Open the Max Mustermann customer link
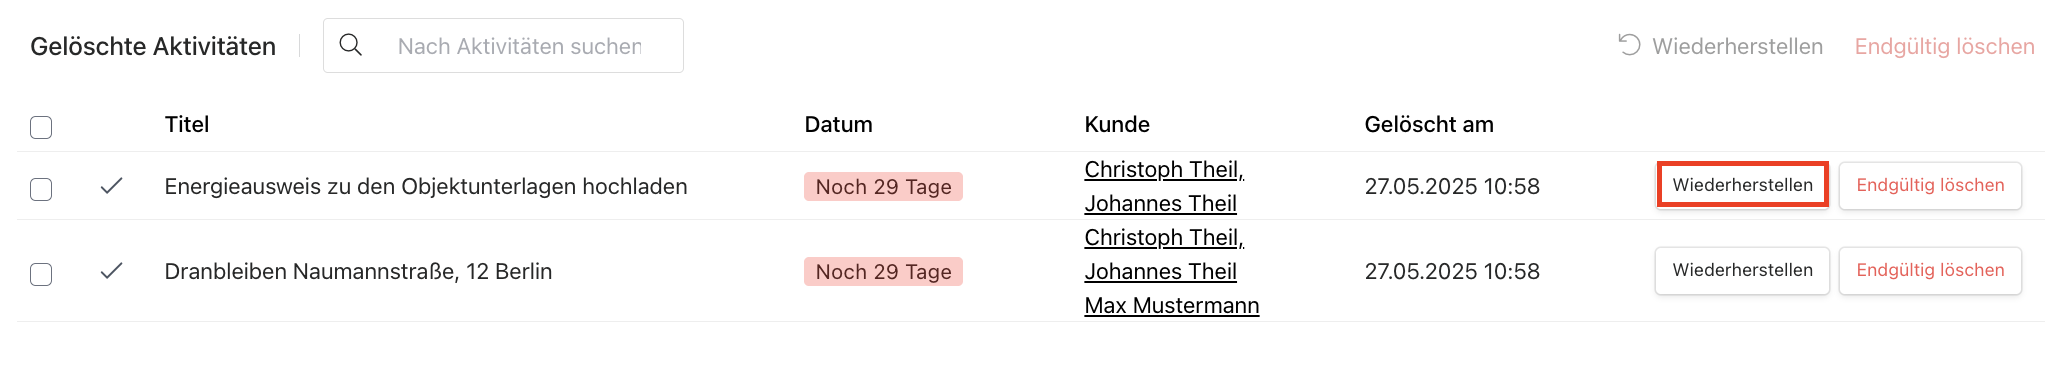This screenshot has height=380, width=2070. click(1172, 305)
